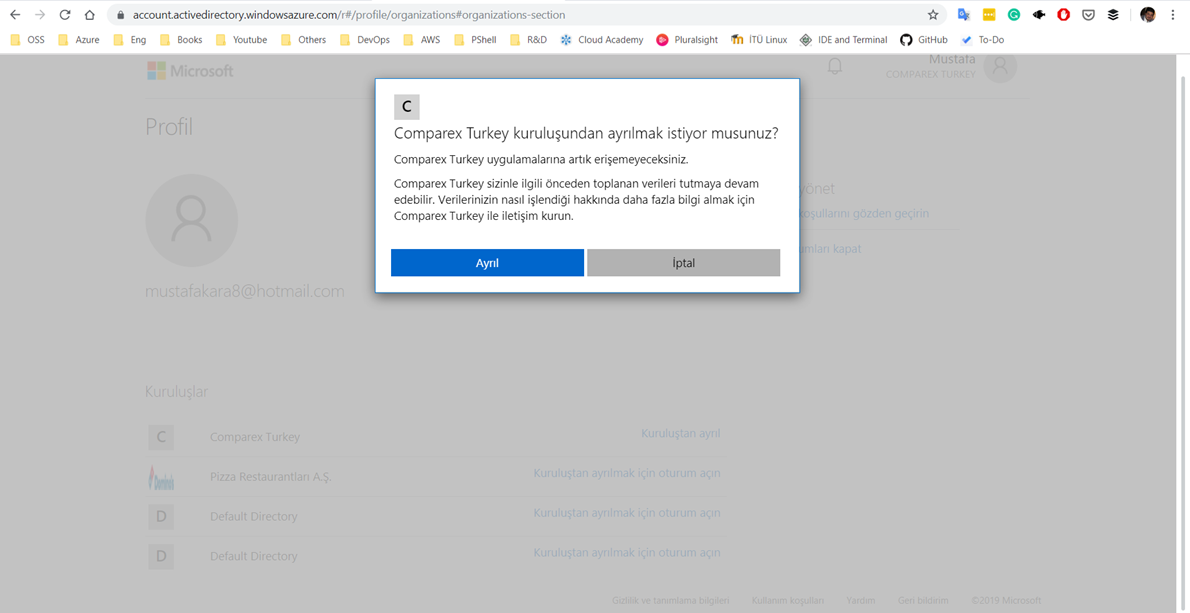The width and height of the screenshot is (1190, 613).
Task: Click the Kuruluşlar section heading
Action: click(x=176, y=391)
